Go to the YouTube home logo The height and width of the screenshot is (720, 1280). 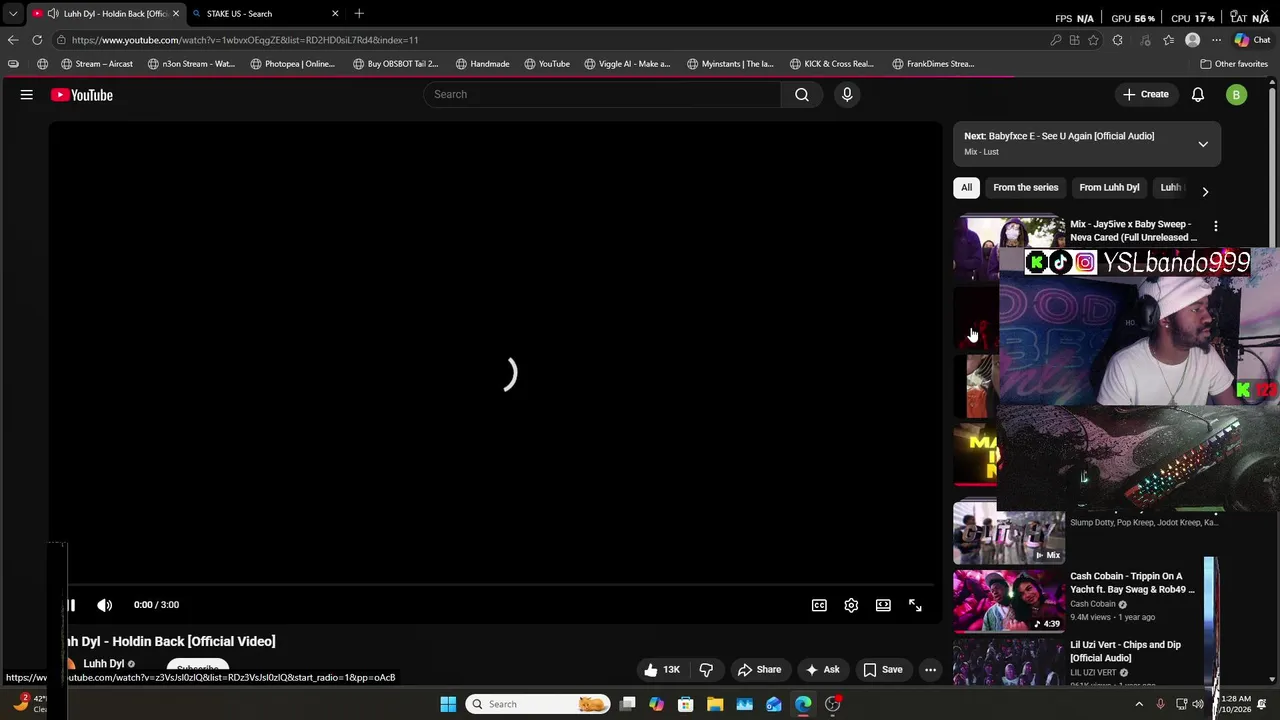coord(82,95)
